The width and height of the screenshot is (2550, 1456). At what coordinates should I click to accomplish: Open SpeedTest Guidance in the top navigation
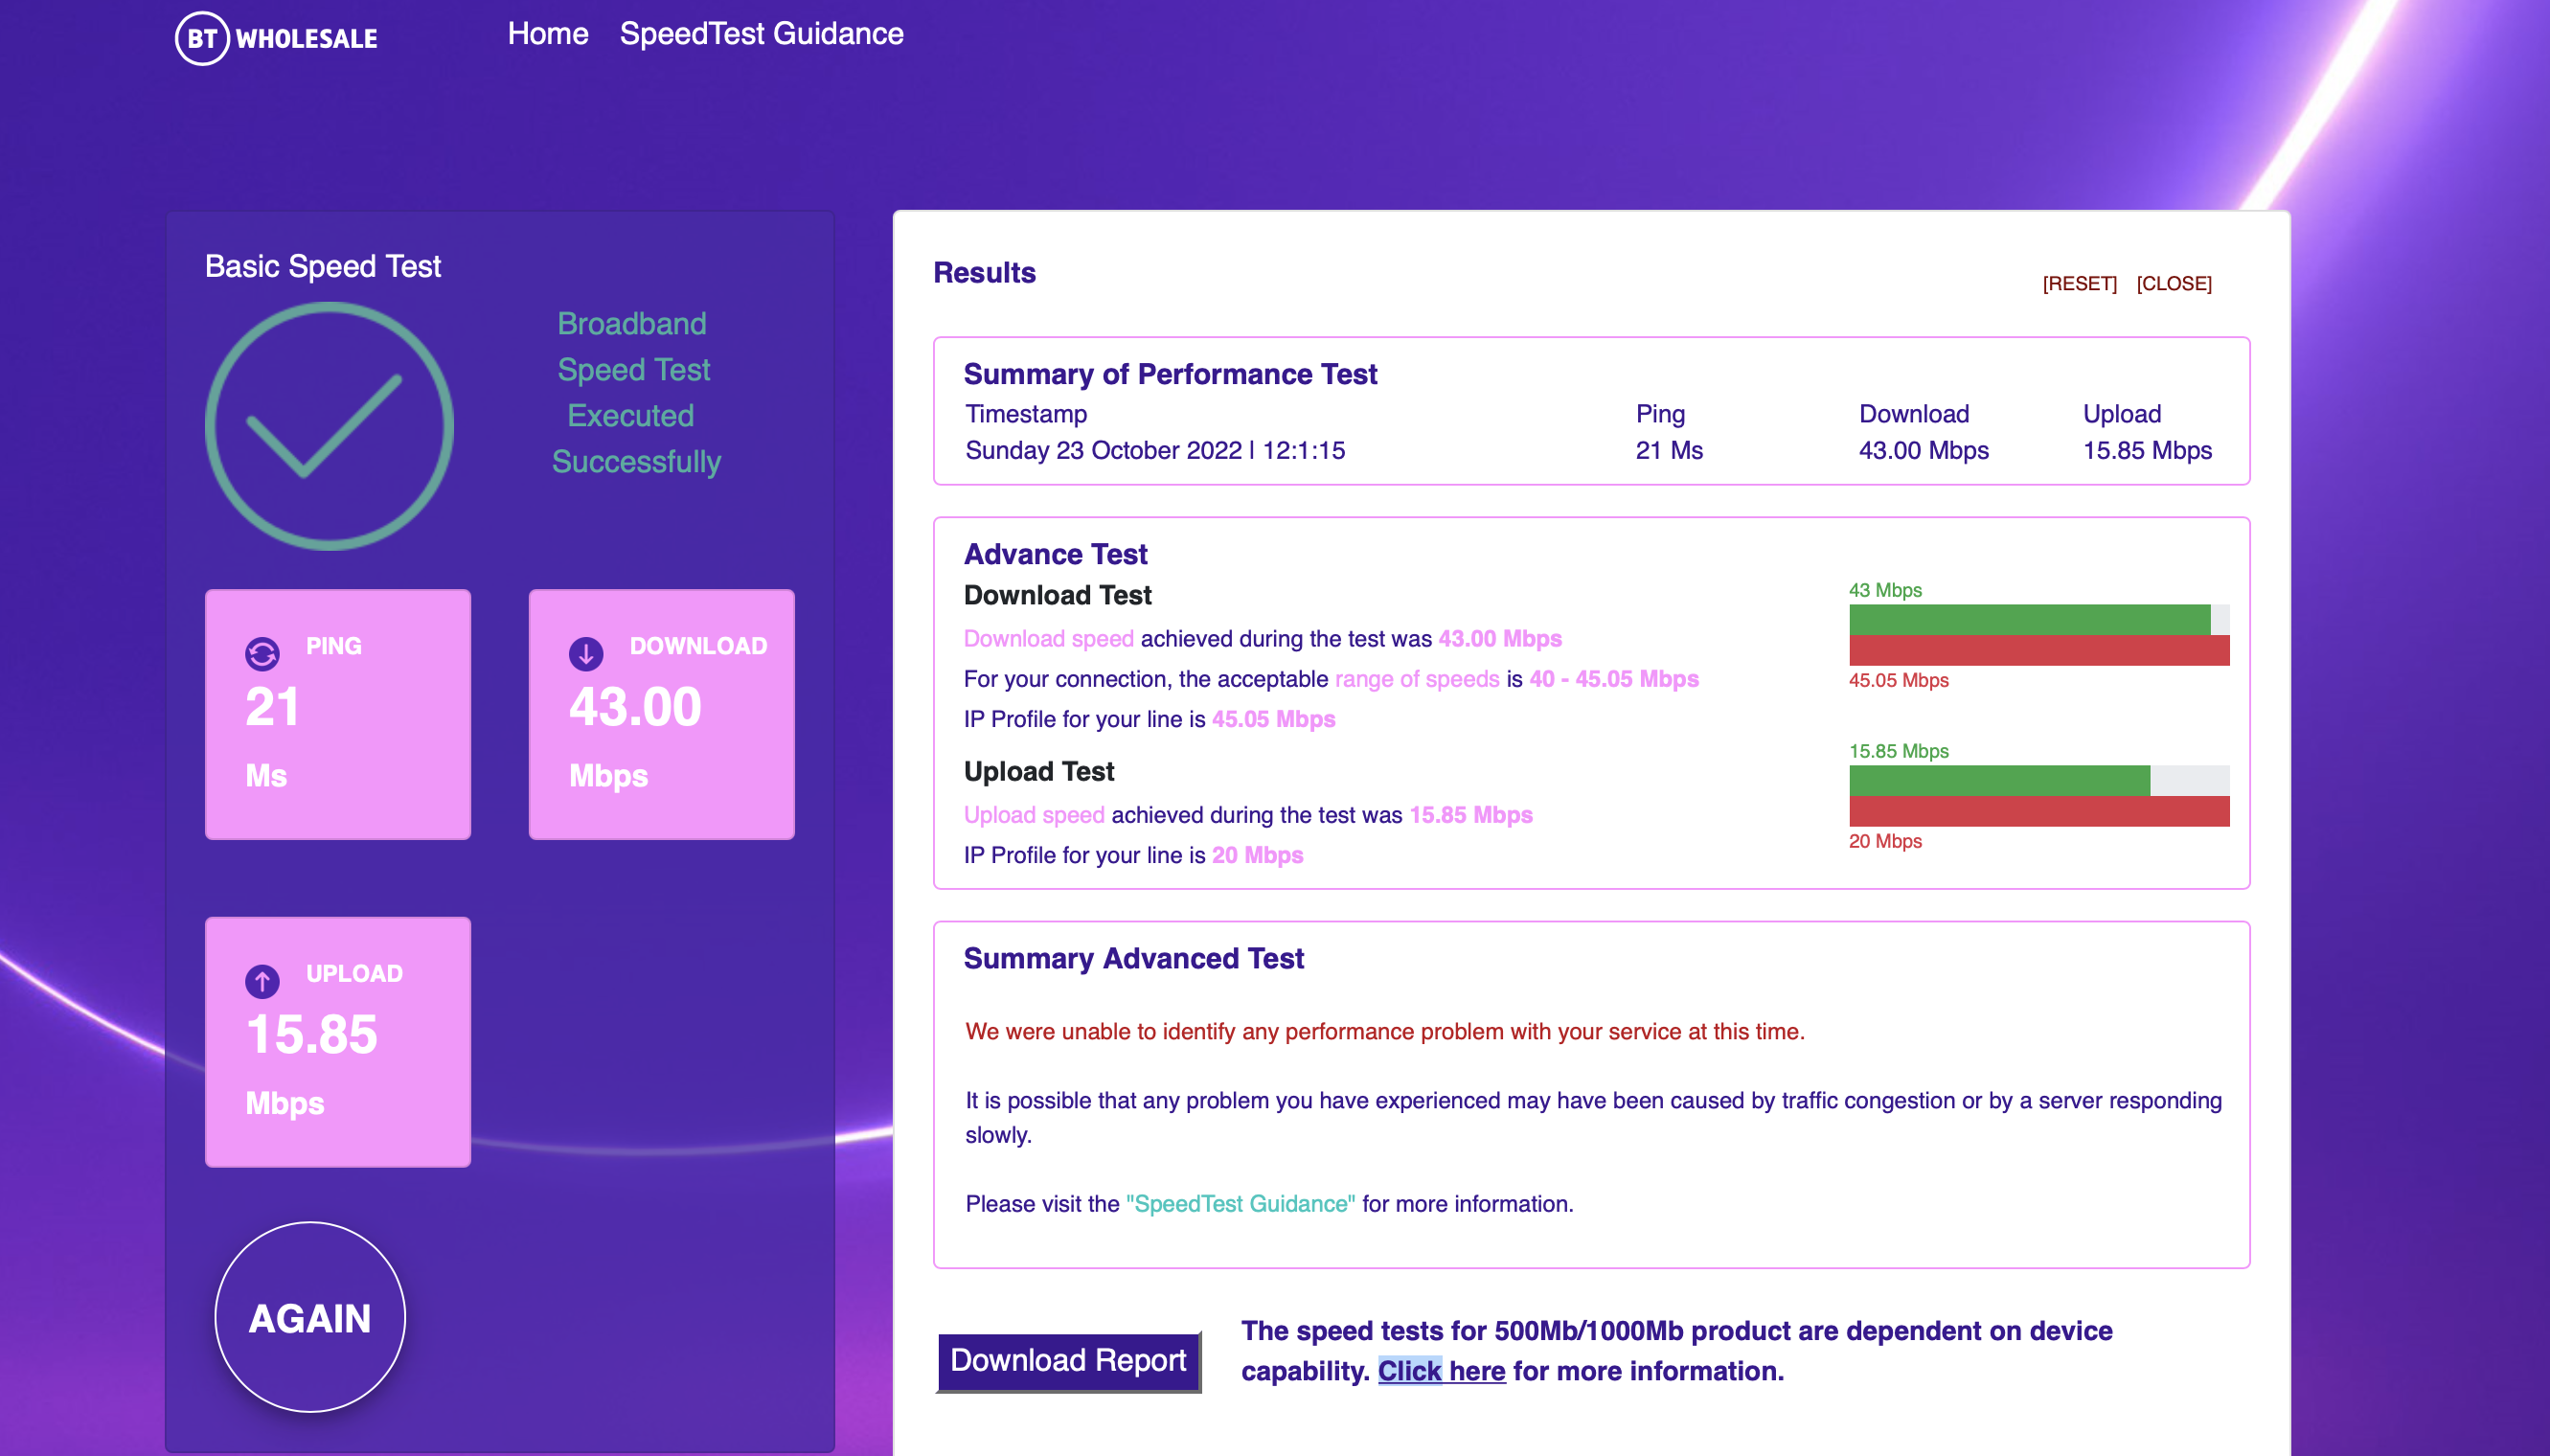click(x=761, y=34)
